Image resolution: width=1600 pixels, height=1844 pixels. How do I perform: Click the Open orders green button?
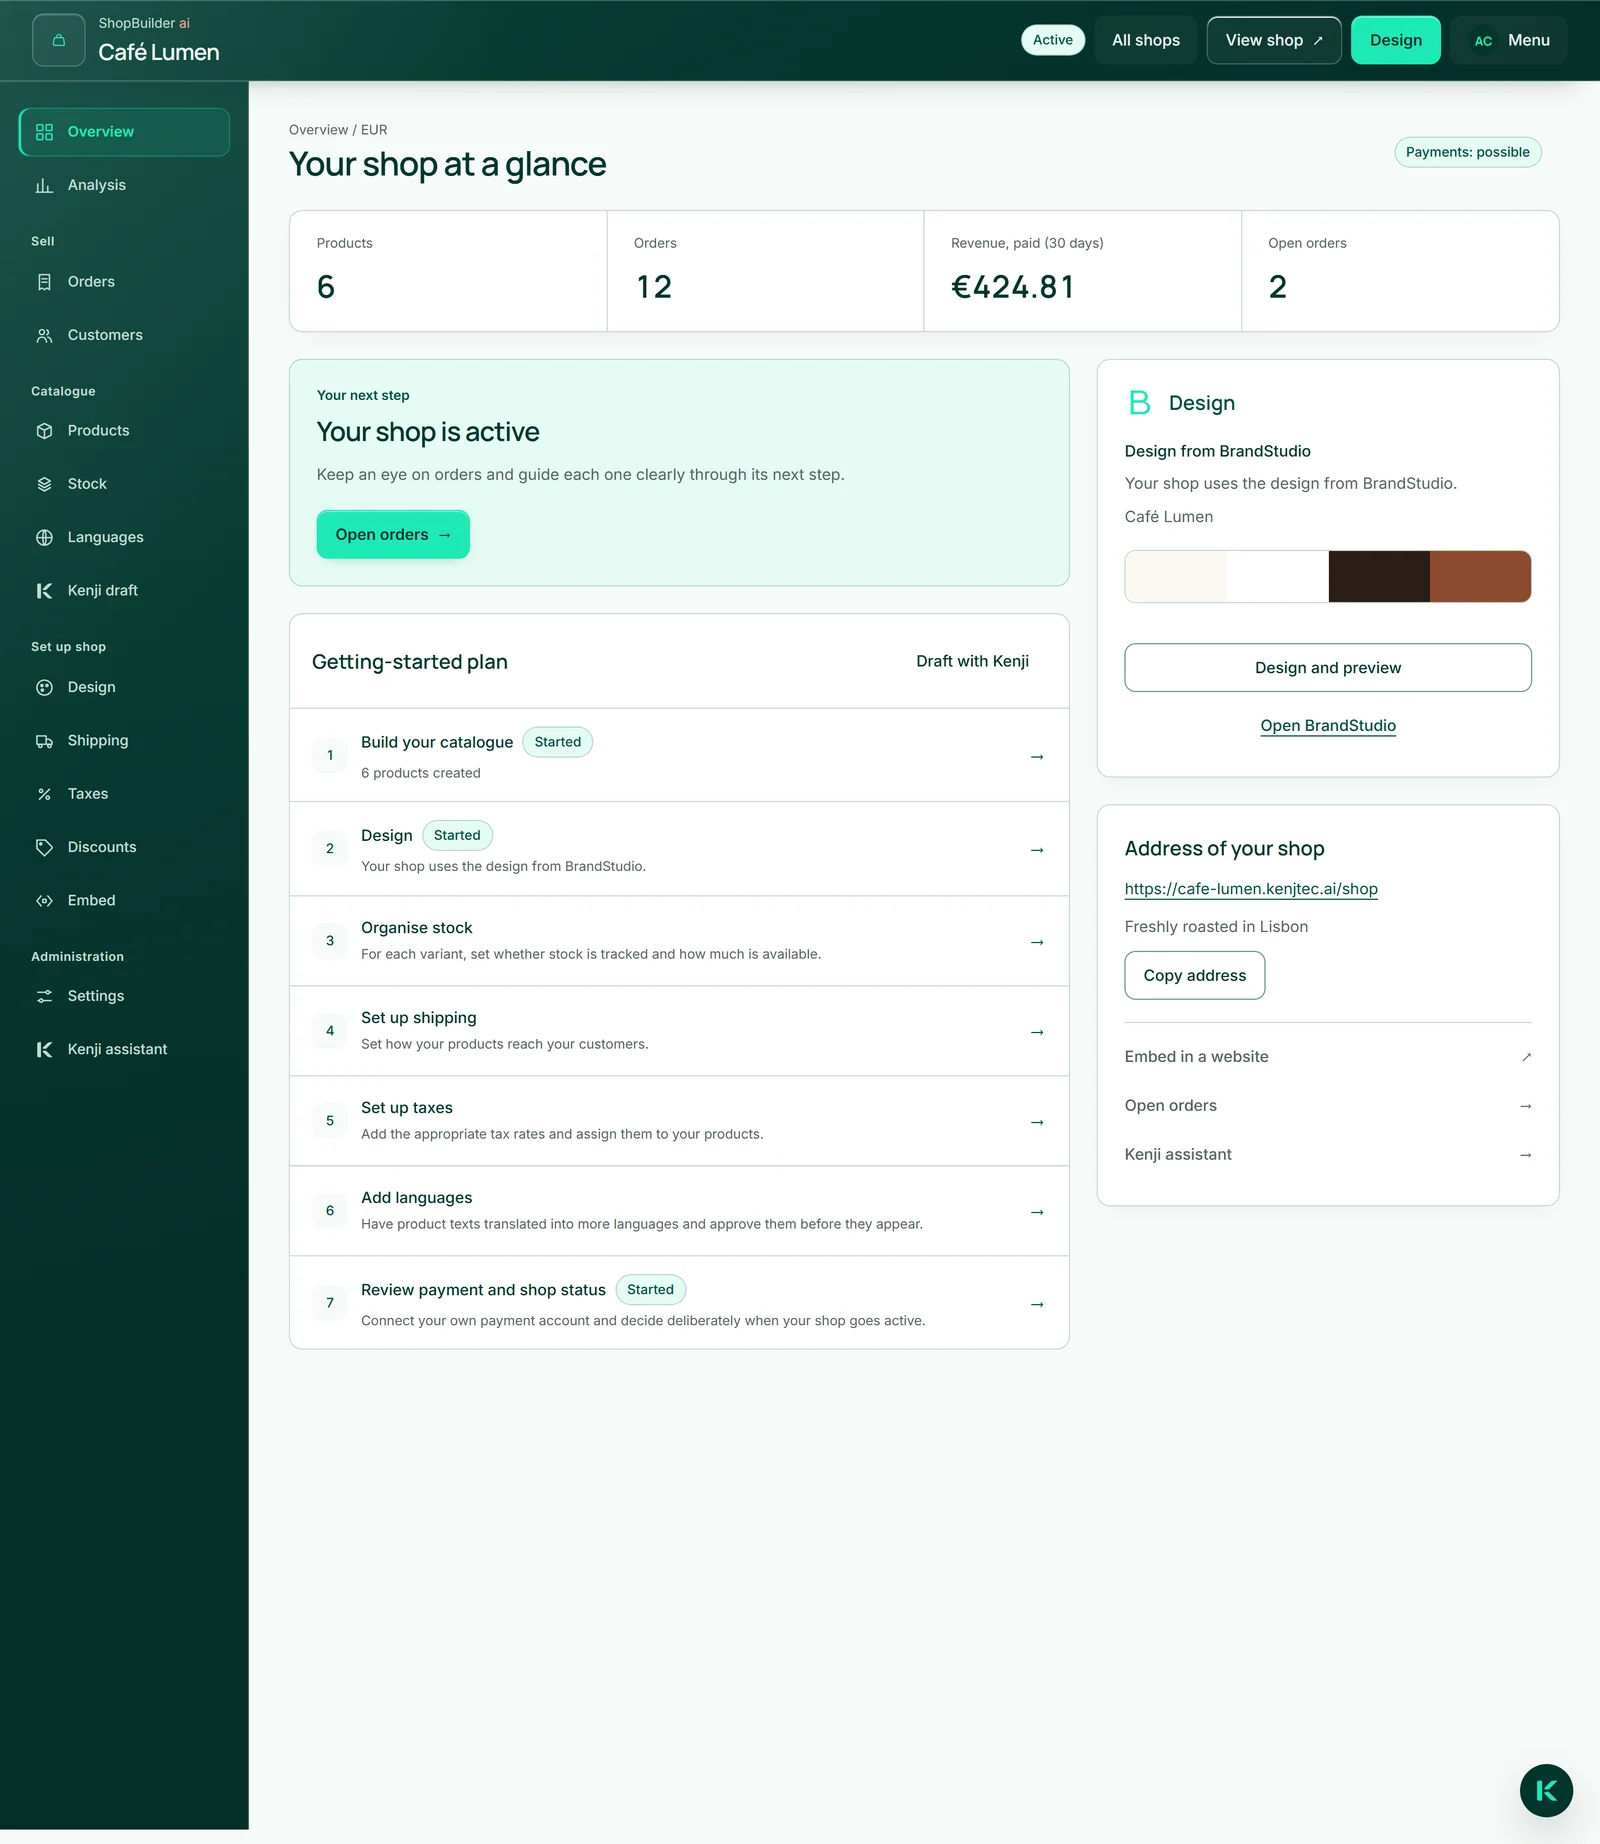[393, 535]
